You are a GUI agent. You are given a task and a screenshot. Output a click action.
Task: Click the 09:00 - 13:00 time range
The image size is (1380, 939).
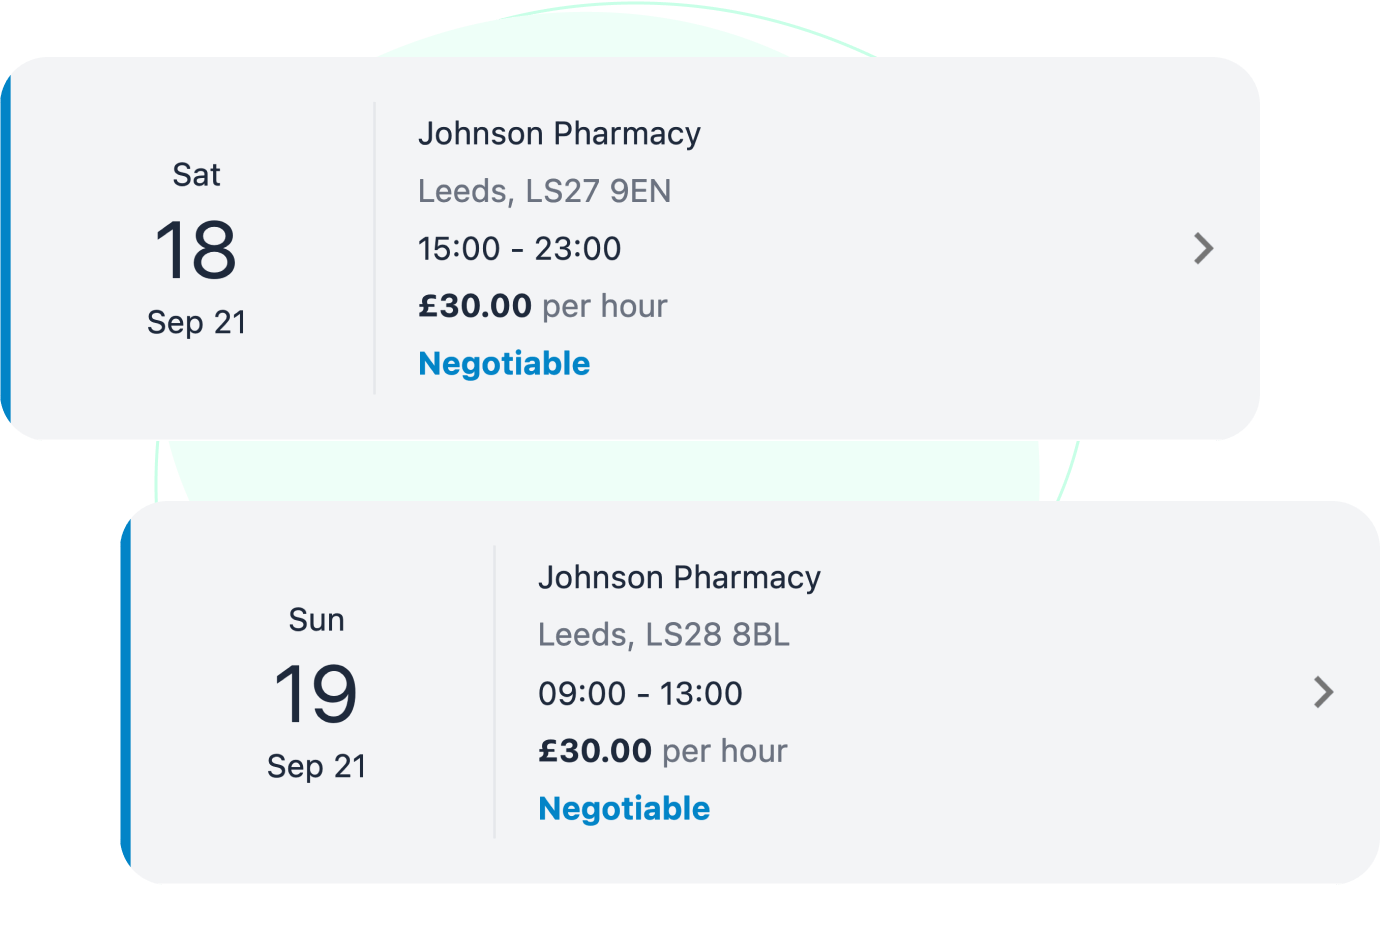[x=640, y=692]
